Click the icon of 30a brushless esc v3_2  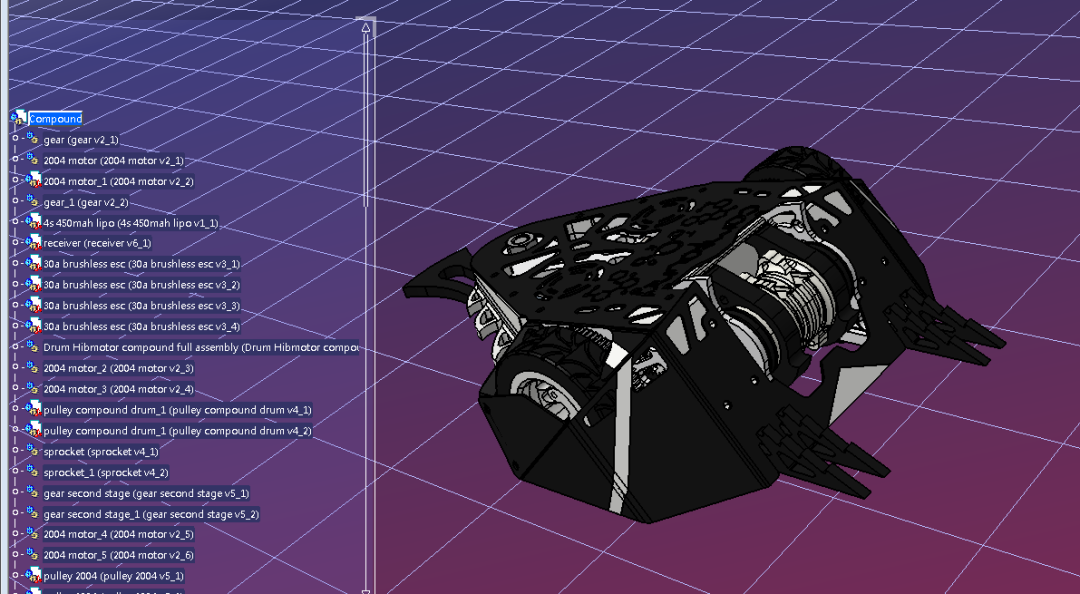tap(32, 284)
